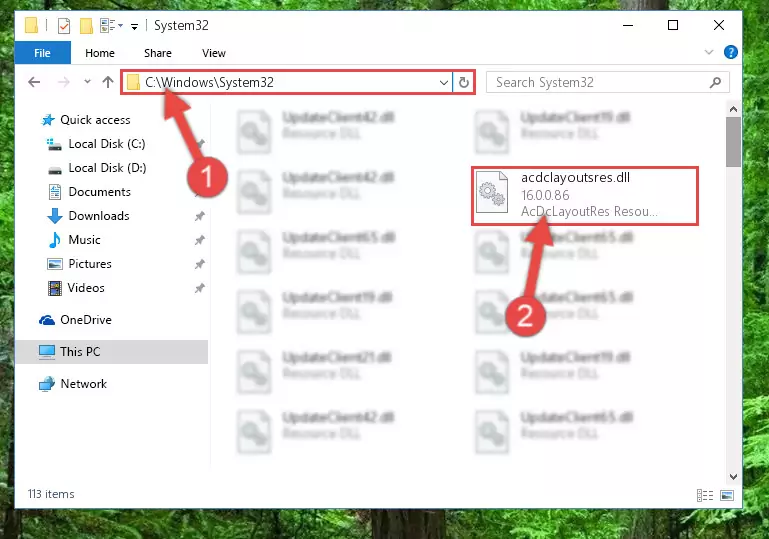Open Local Disk (D:)

(107, 168)
